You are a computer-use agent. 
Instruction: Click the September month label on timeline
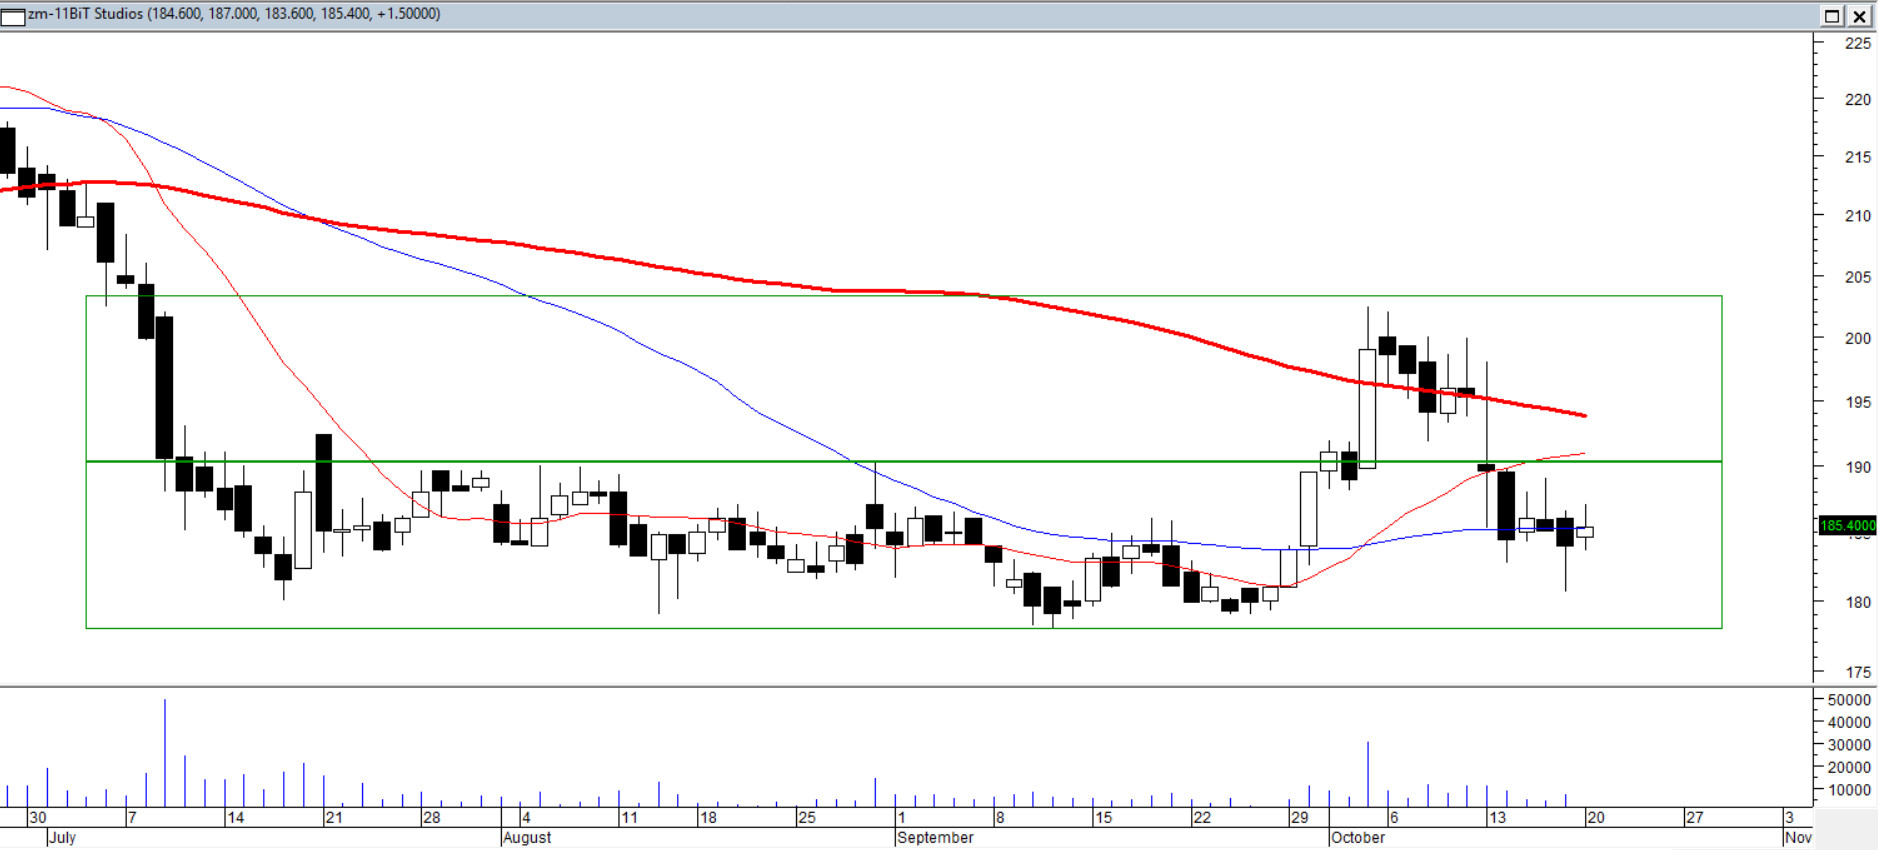935,838
